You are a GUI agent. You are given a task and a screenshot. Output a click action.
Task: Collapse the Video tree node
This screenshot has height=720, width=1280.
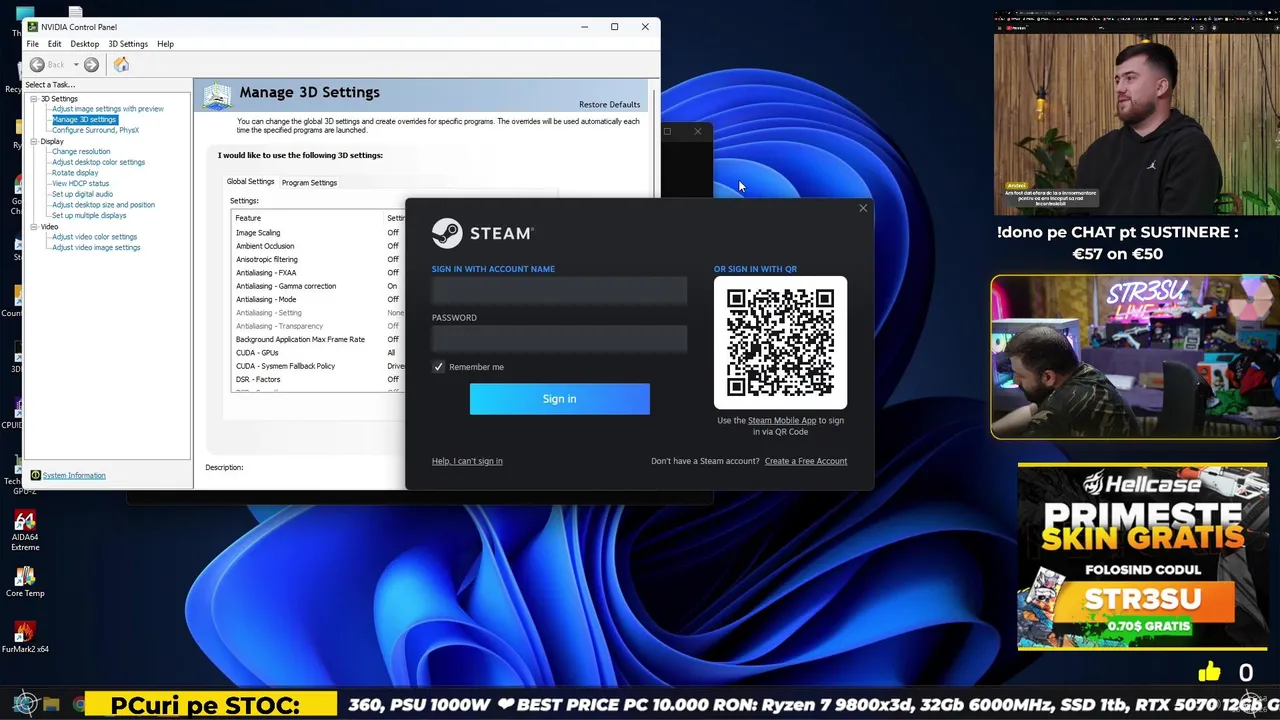tap(33, 227)
